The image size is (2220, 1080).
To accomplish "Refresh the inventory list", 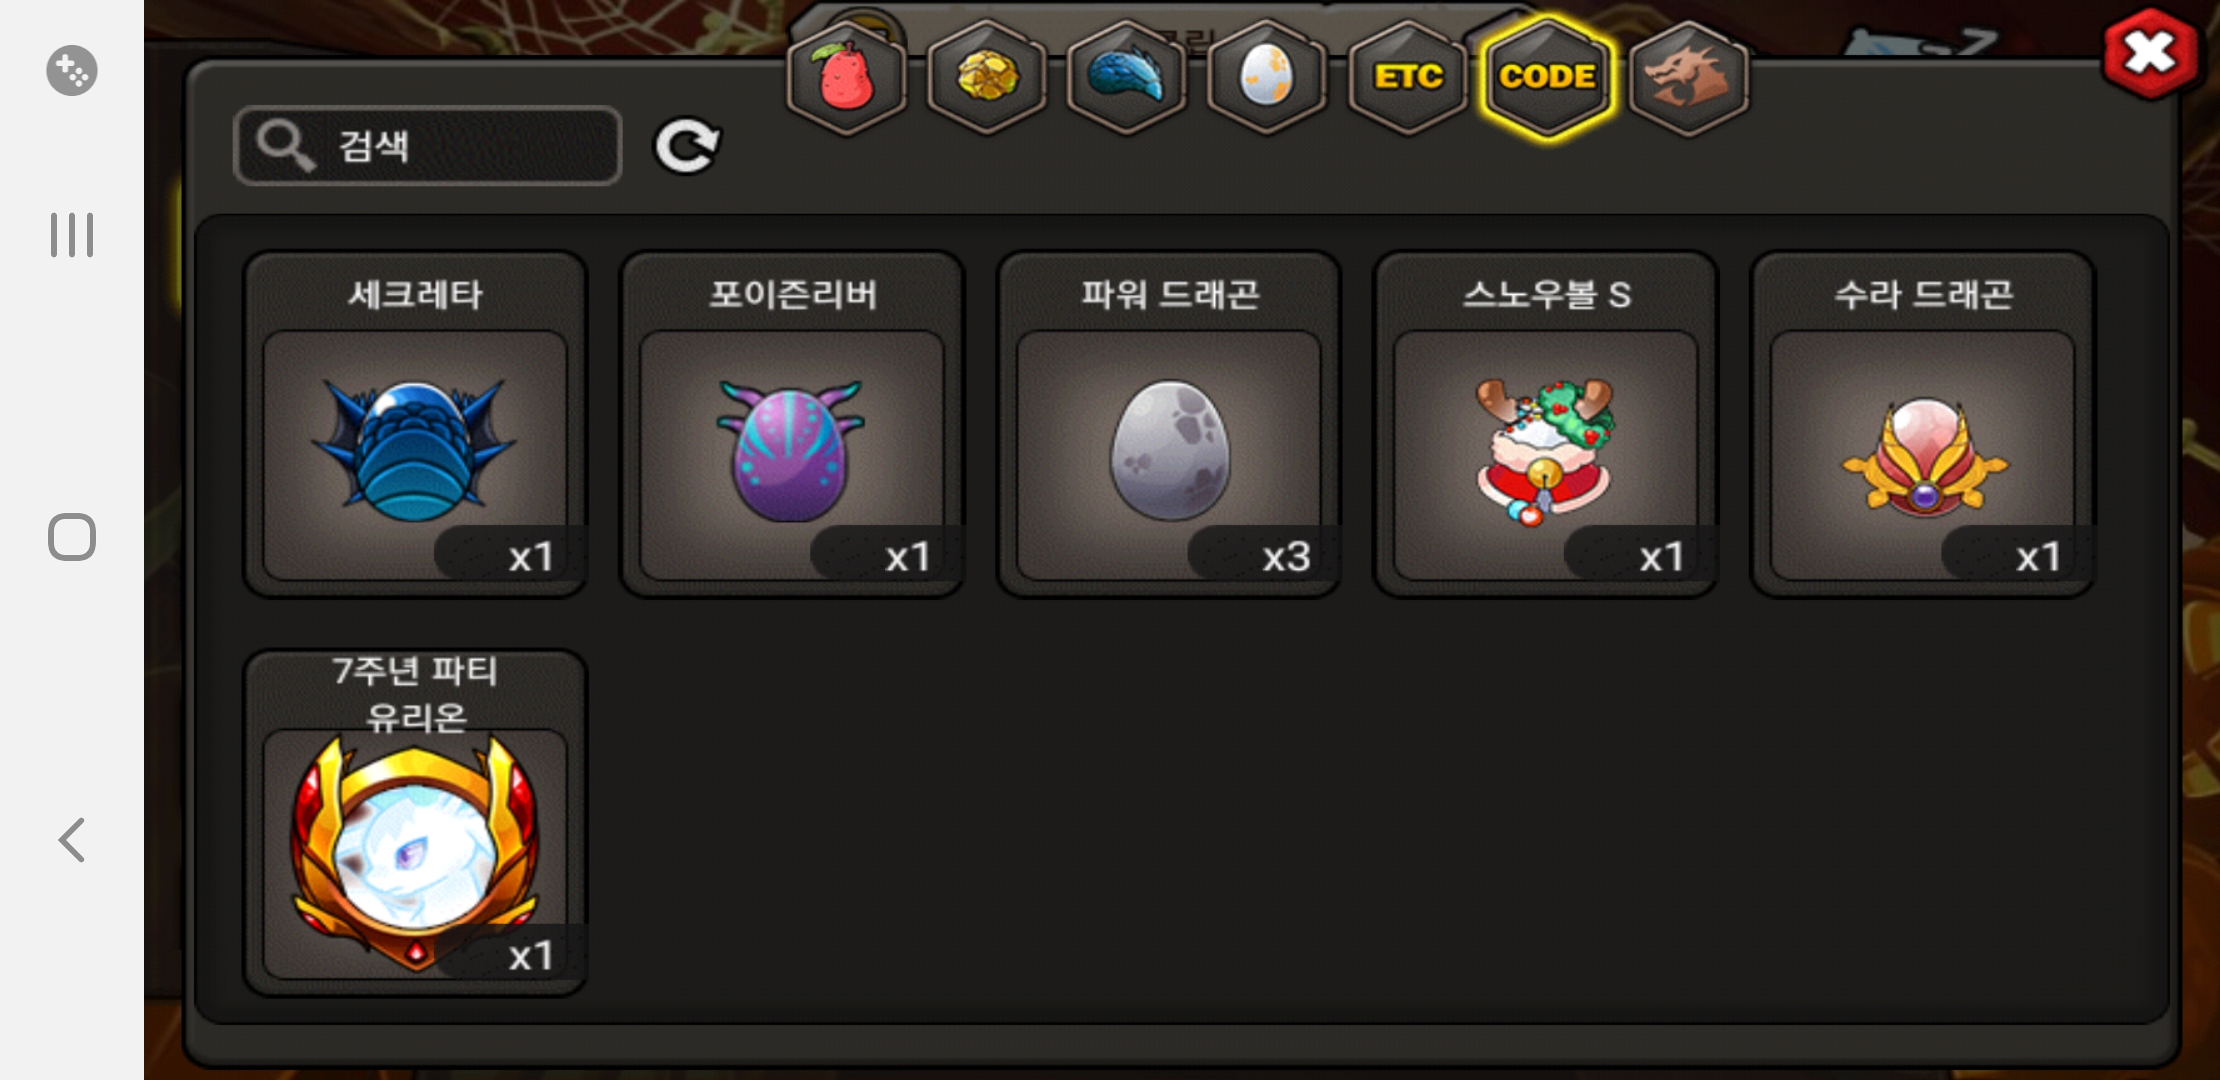I will coord(687,146).
